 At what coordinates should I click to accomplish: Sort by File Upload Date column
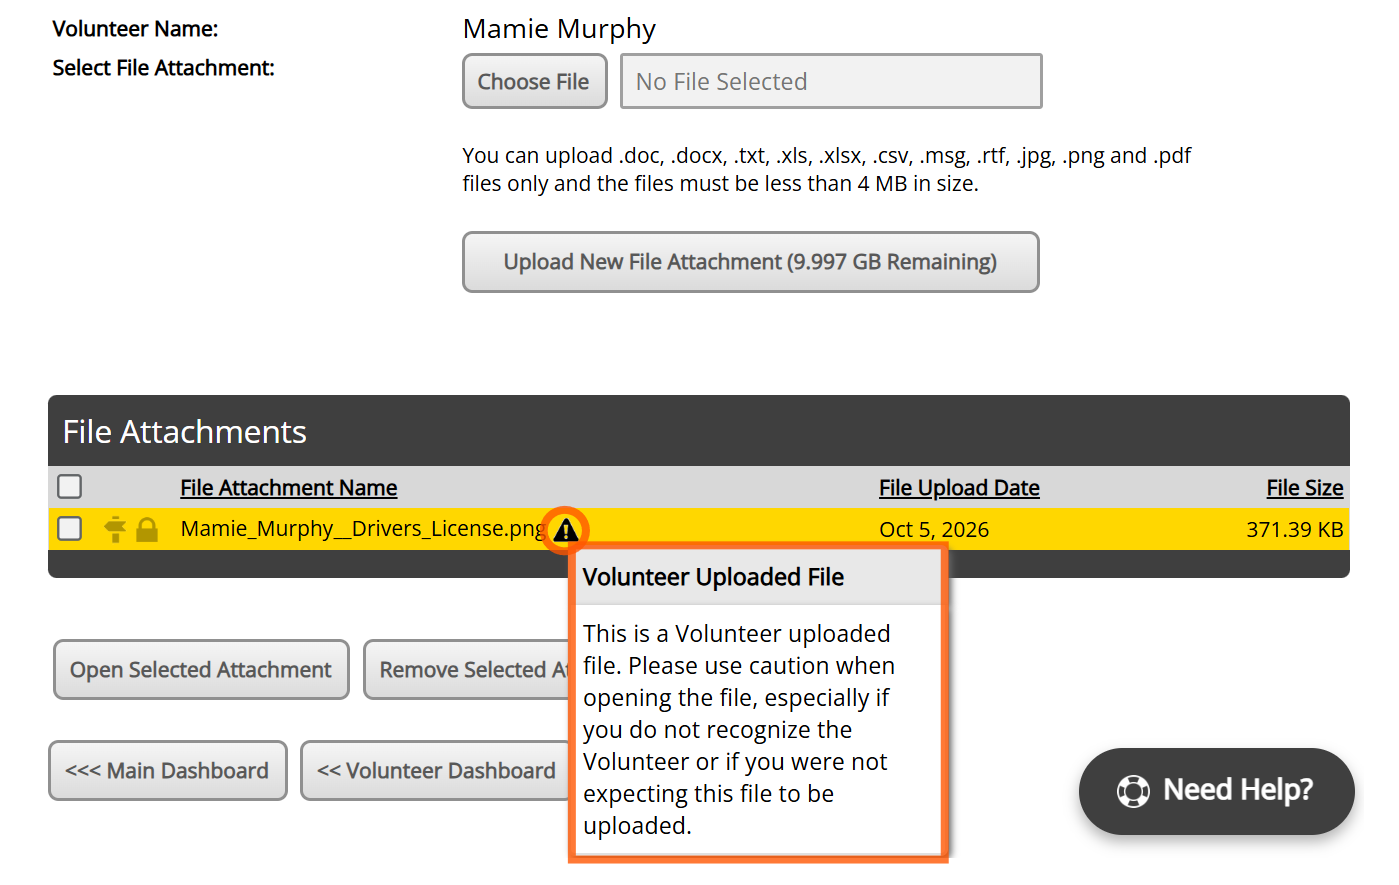pos(959,488)
